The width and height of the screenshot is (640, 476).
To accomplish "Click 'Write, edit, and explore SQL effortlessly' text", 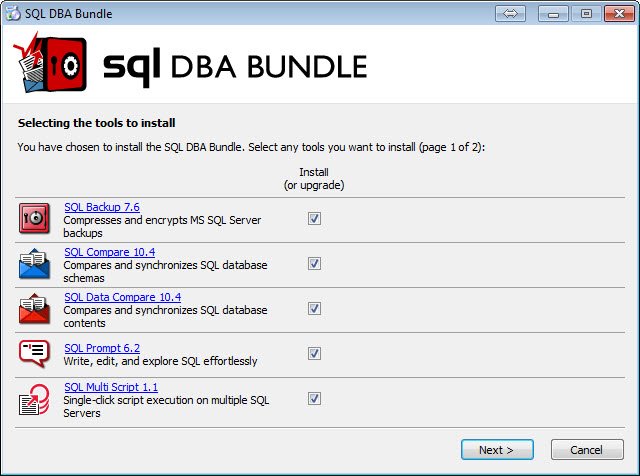I will (160, 361).
